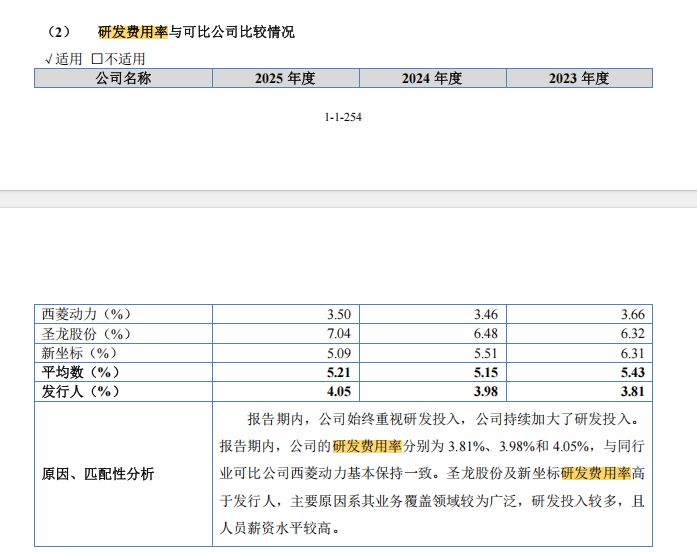
Task: Click highlighted 研发费用率 after 新坐标
Action: pyautogui.click(x=596, y=473)
